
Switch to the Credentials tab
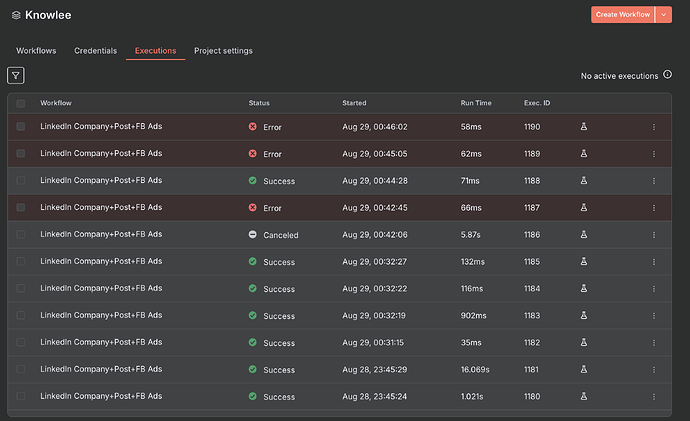(x=95, y=51)
